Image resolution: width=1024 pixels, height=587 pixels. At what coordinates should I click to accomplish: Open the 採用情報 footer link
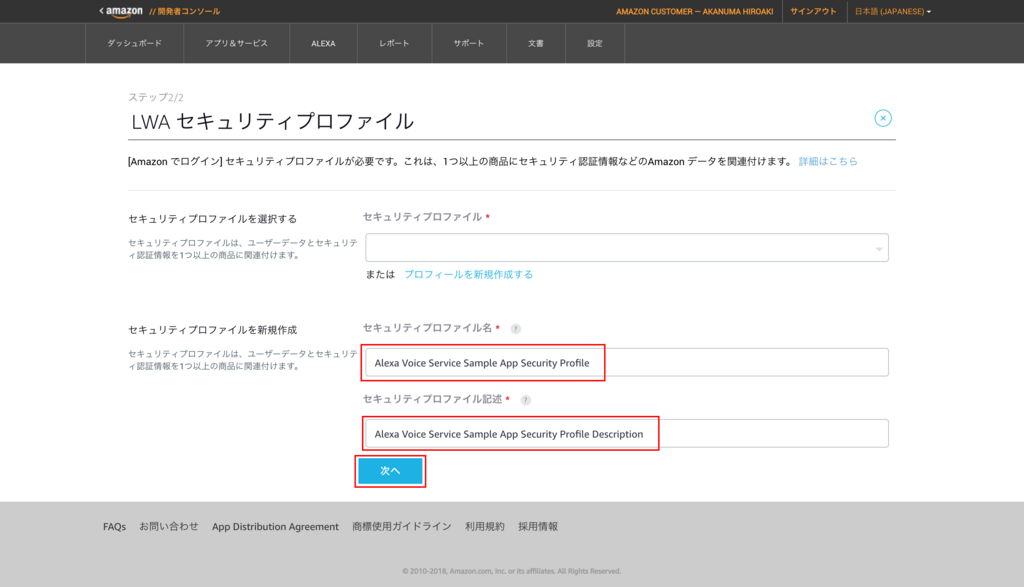pos(538,526)
